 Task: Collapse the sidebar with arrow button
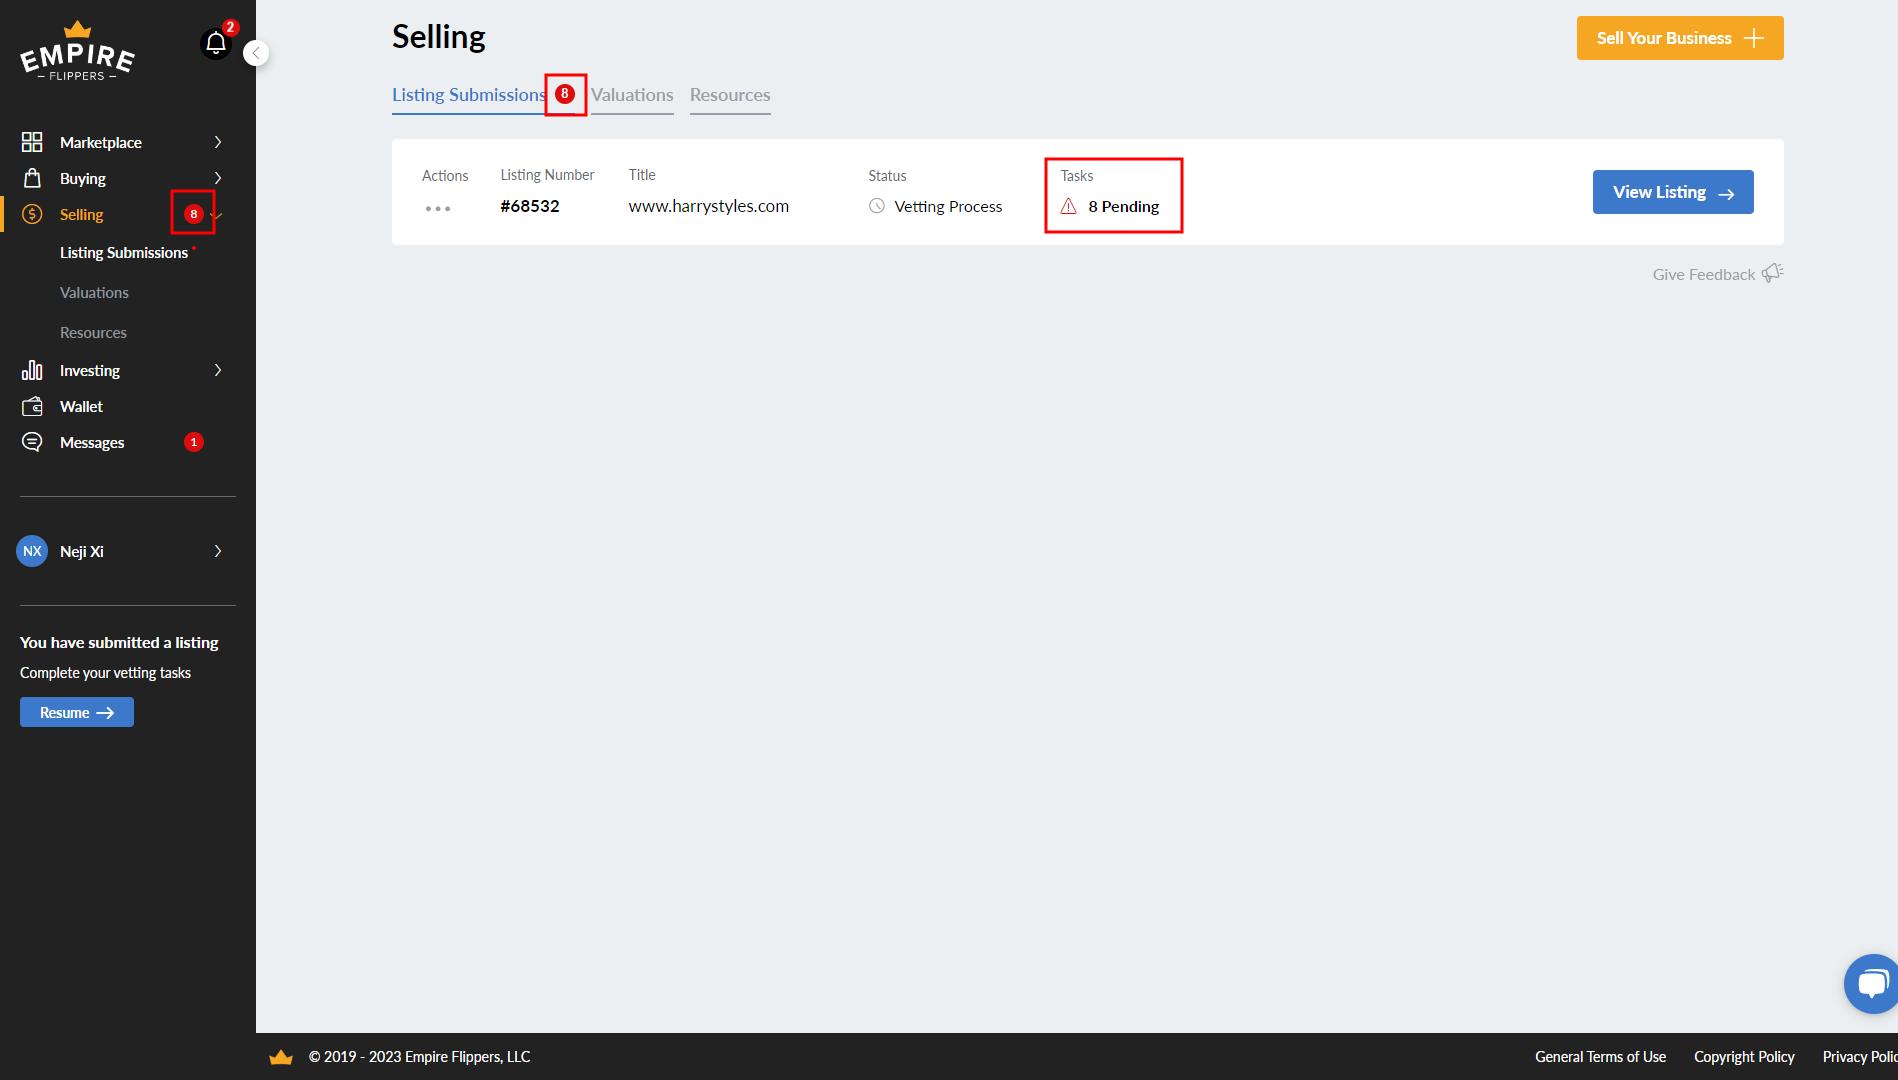click(x=257, y=53)
